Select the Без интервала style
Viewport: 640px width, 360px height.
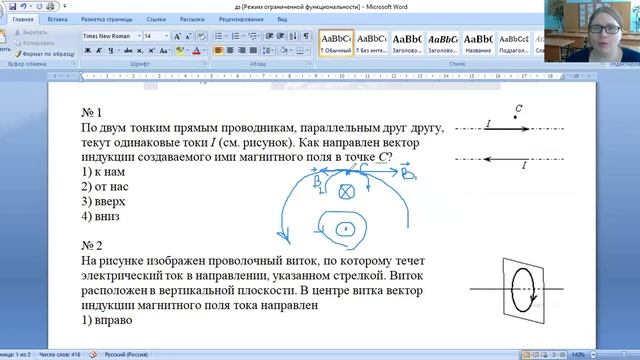click(371, 43)
